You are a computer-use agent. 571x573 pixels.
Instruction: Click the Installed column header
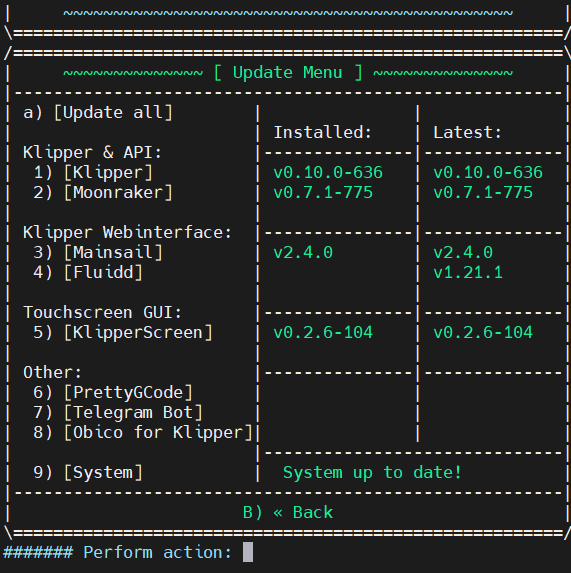click(x=323, y=132)
